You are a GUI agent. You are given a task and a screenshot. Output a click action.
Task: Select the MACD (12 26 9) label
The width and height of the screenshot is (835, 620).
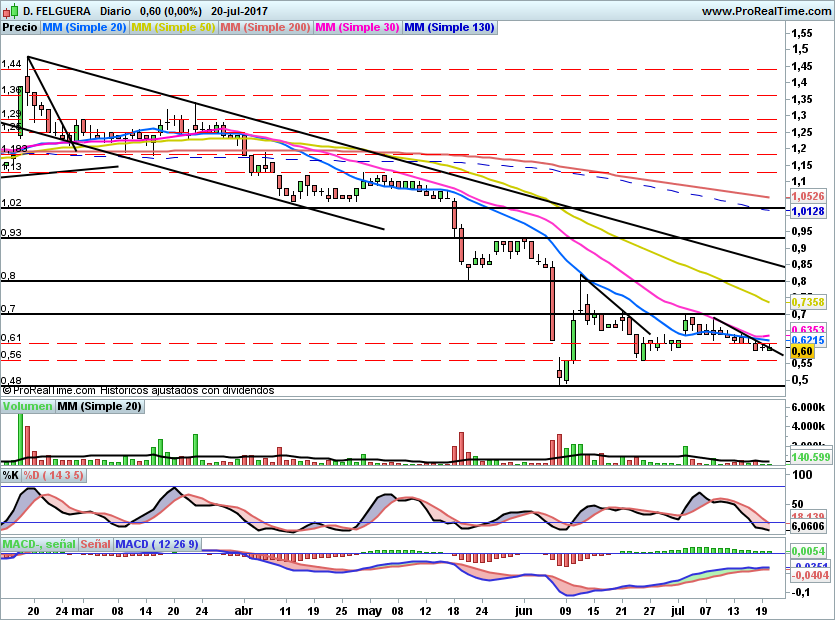[157, 544]
